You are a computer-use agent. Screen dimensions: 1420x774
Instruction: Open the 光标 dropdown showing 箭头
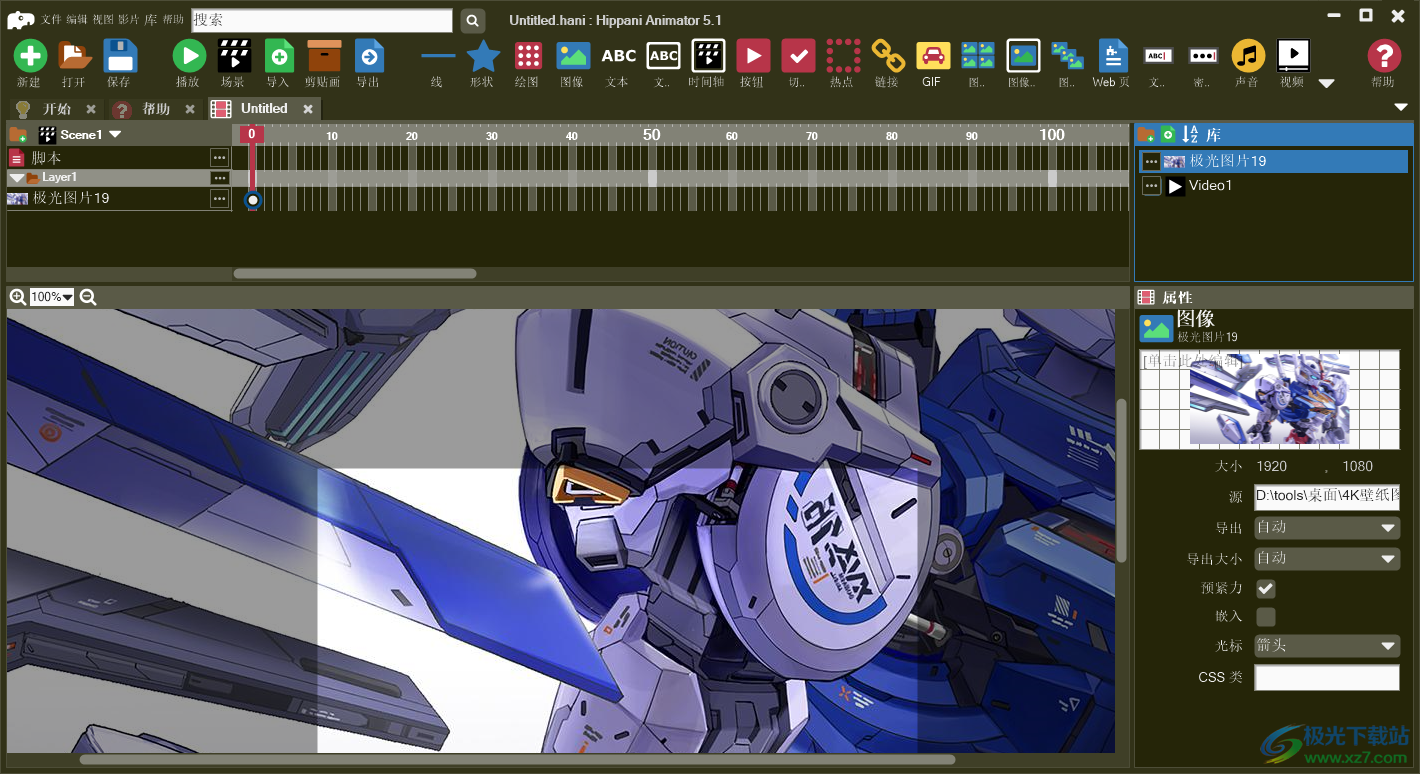(x=1327, y=646)
